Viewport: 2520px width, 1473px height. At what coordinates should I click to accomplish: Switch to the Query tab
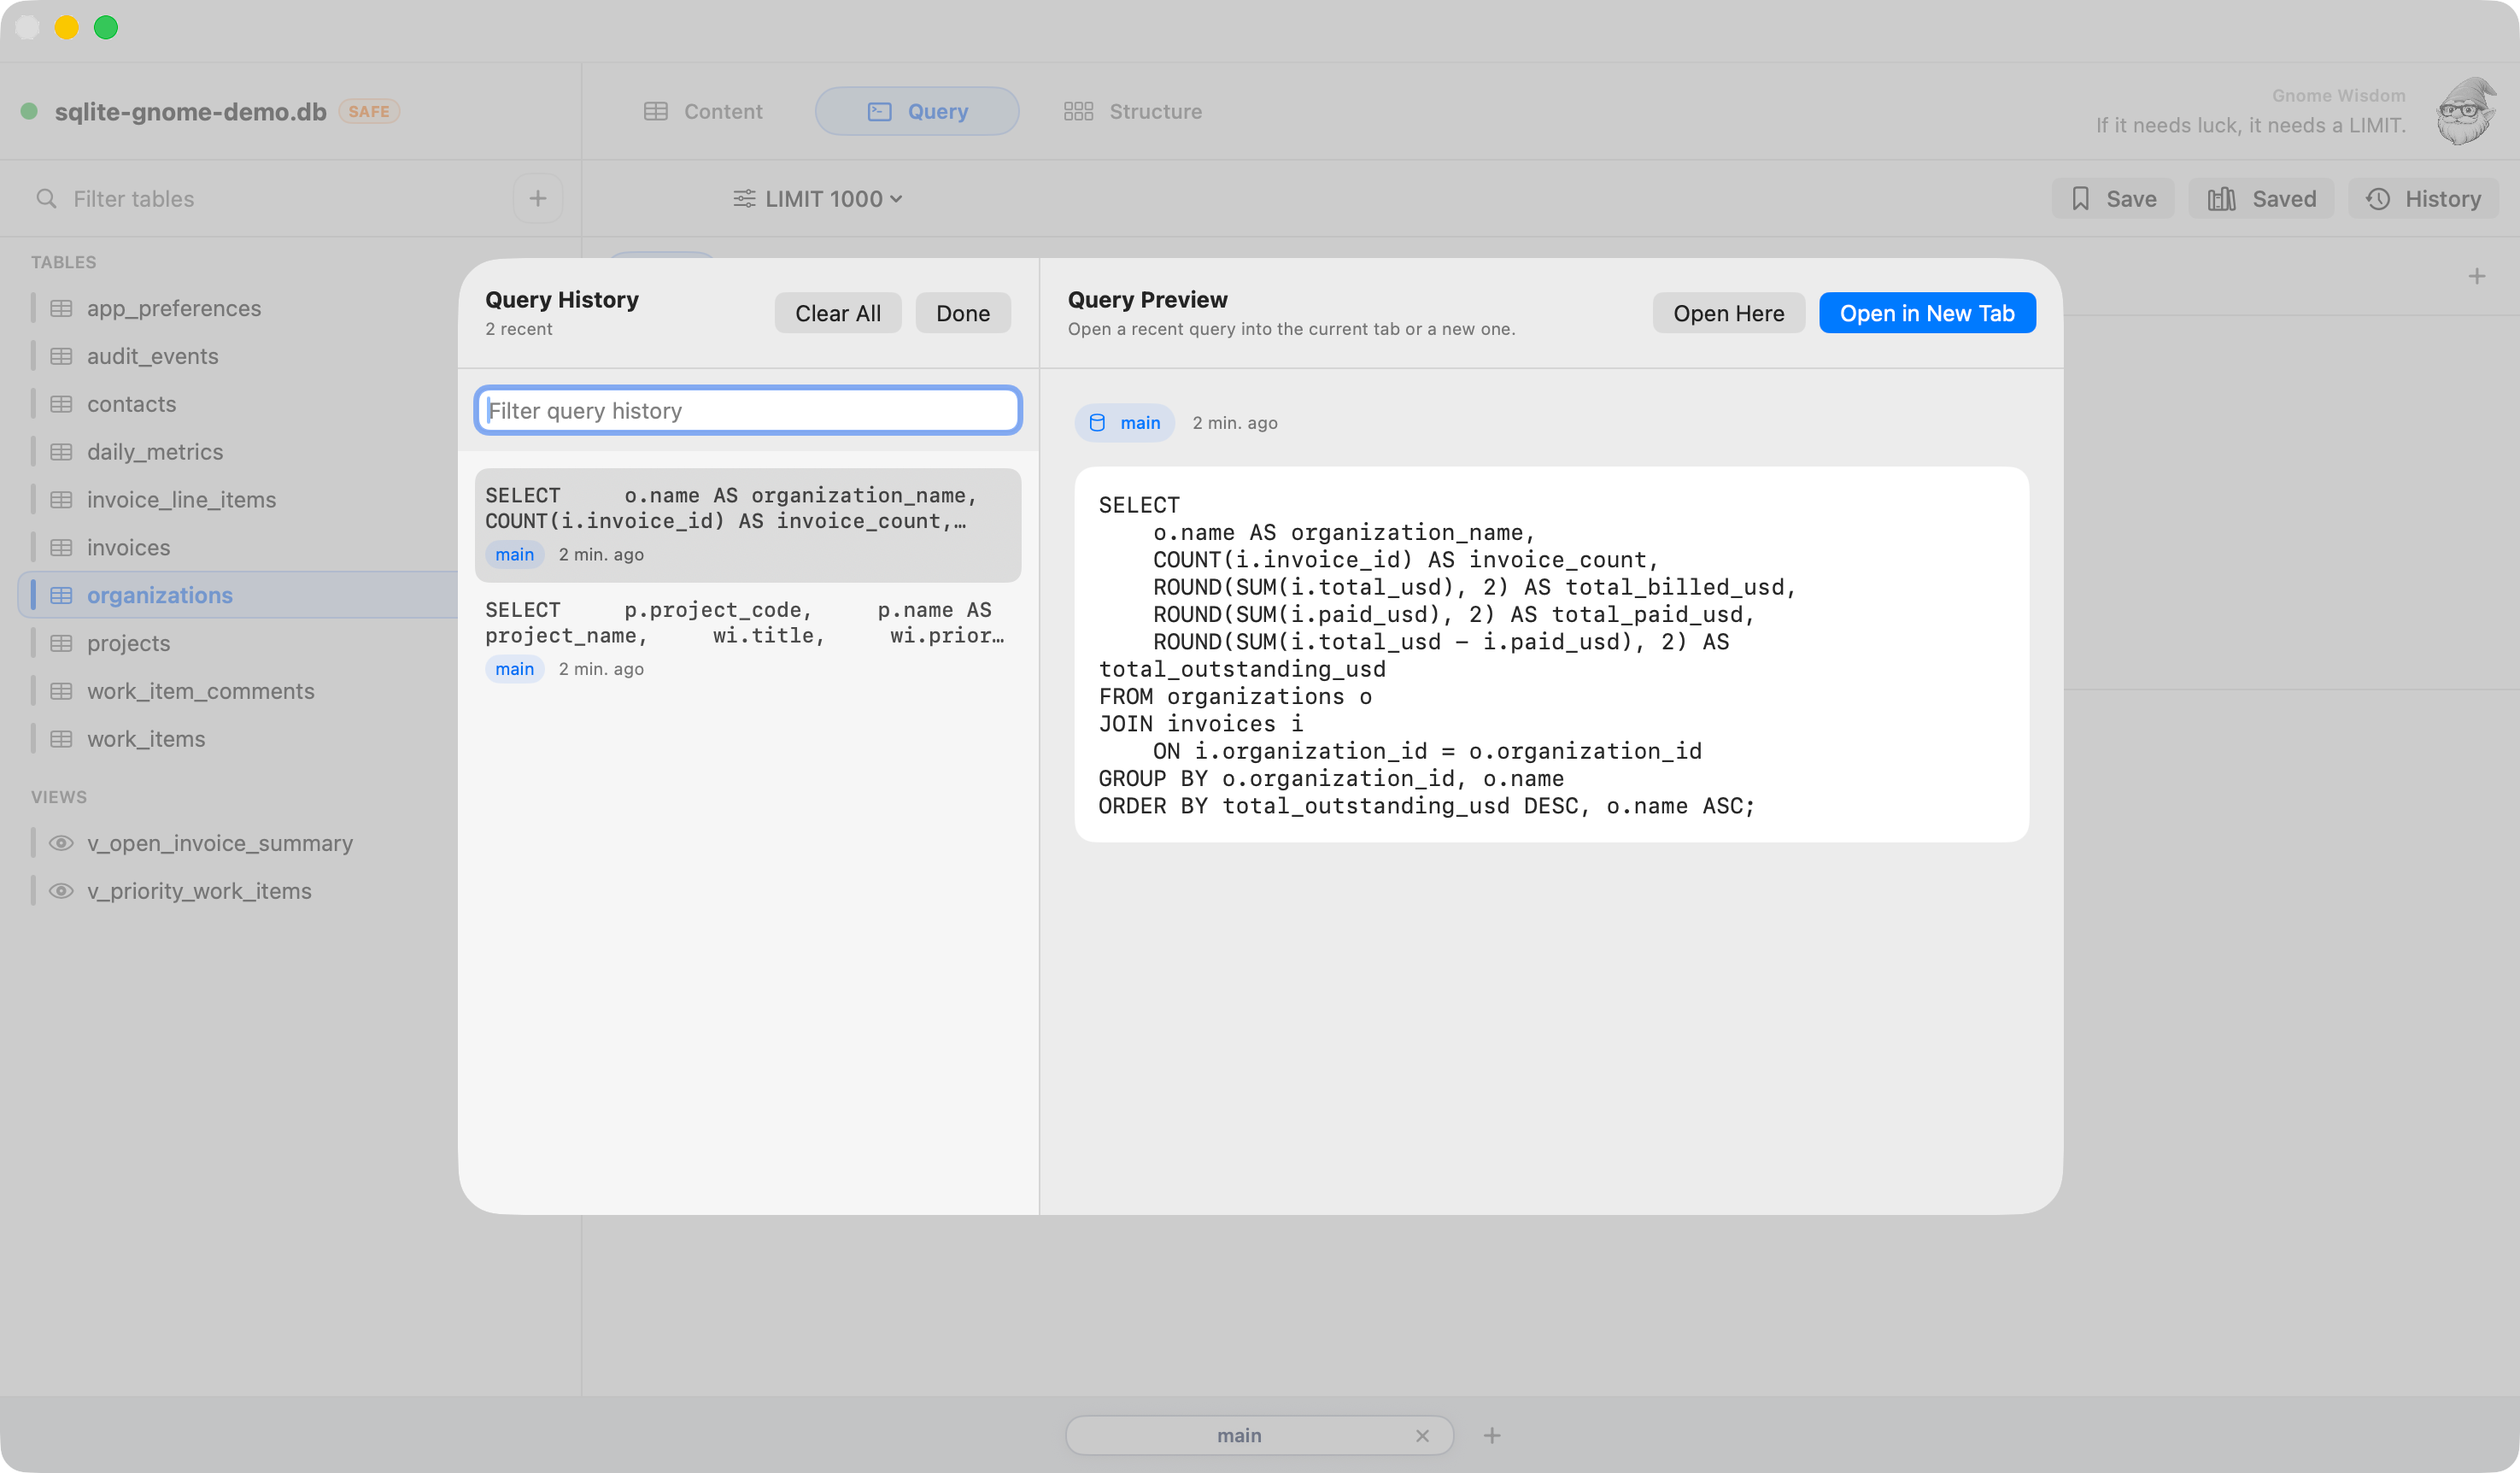point(917,111)
